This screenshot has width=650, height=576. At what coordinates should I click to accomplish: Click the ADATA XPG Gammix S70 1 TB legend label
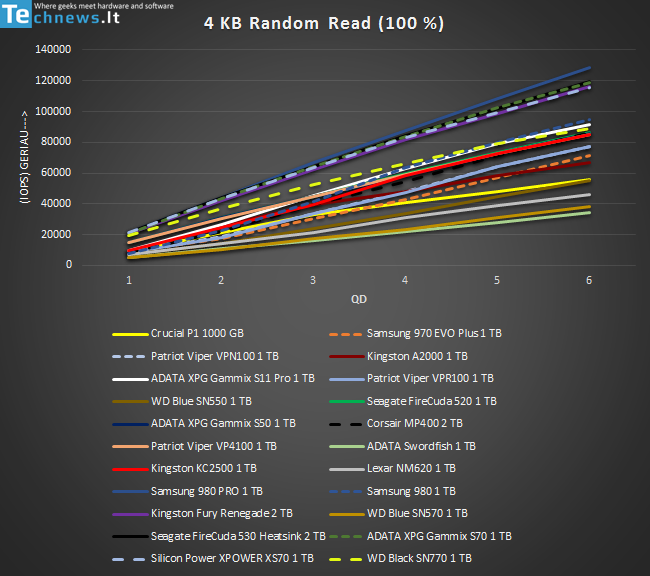439,537
